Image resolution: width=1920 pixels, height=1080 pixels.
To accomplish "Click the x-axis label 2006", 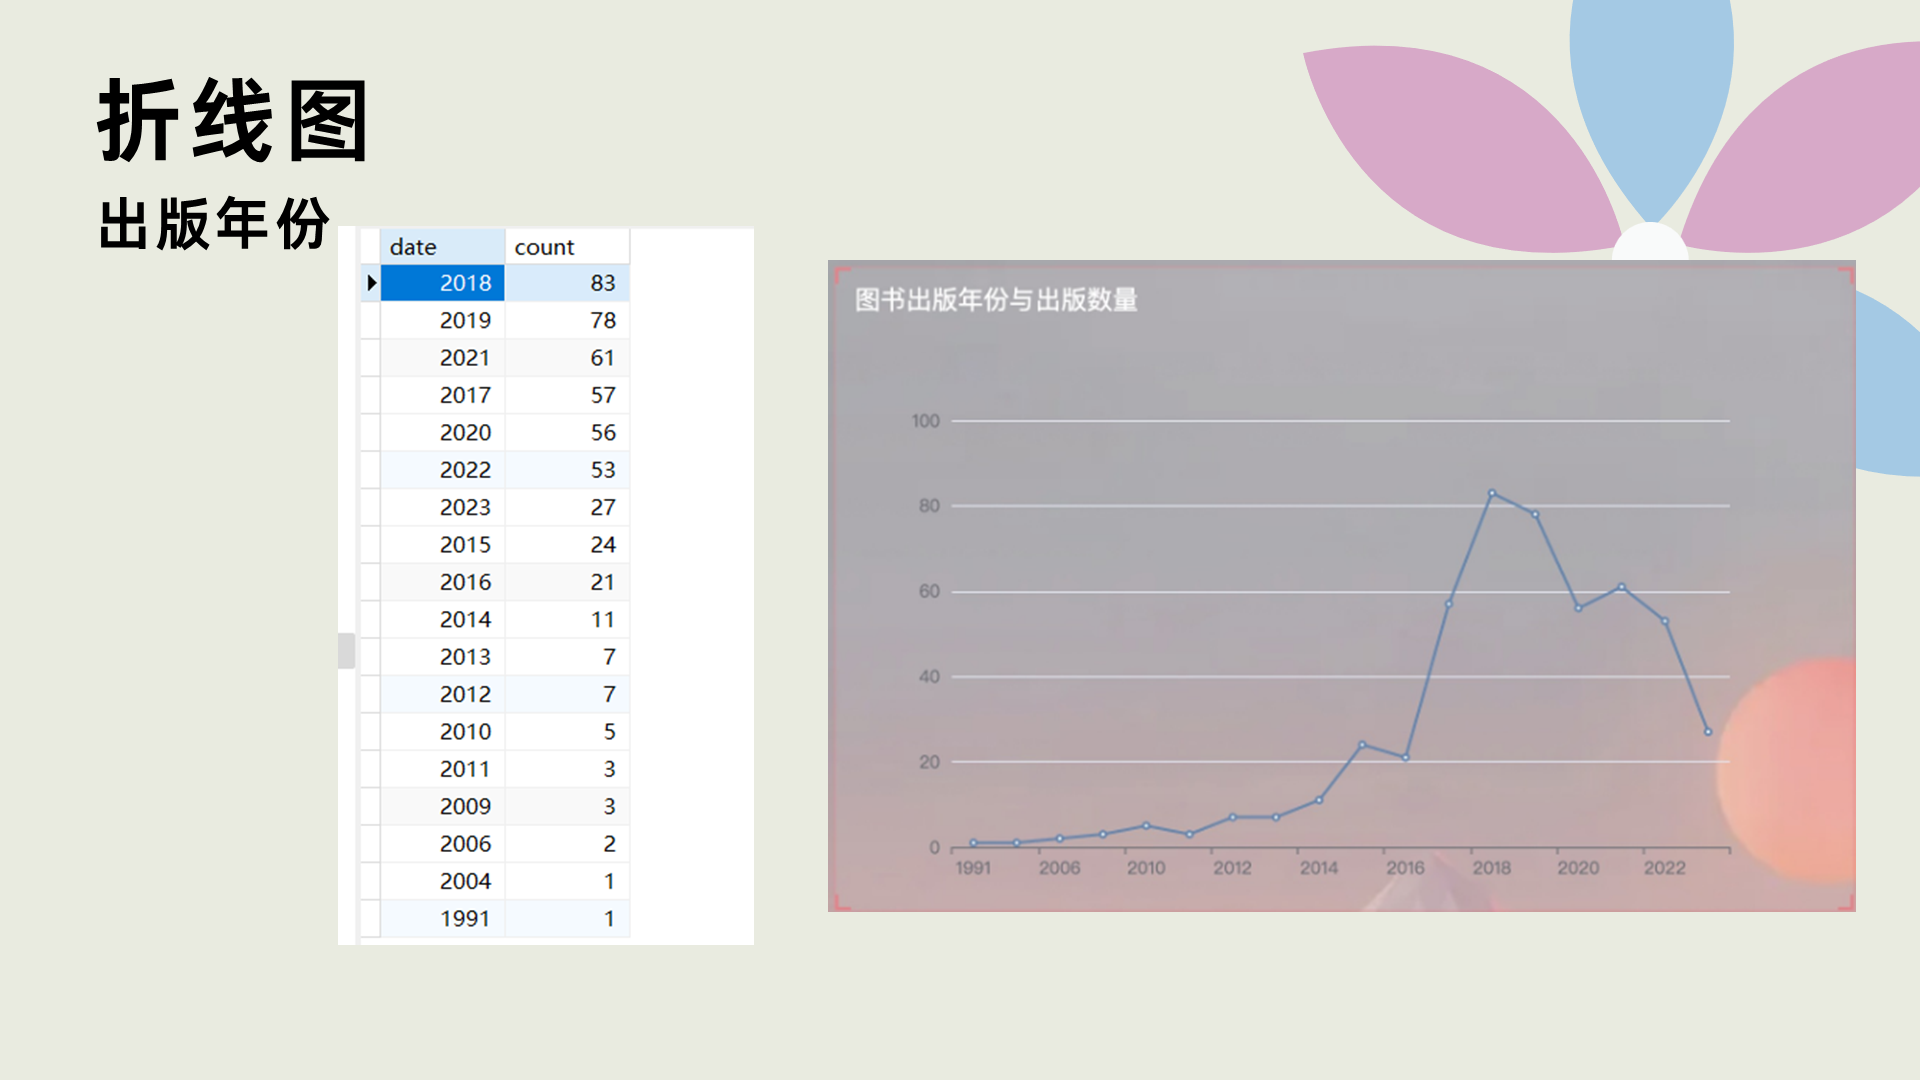I will pos(1060,868).
